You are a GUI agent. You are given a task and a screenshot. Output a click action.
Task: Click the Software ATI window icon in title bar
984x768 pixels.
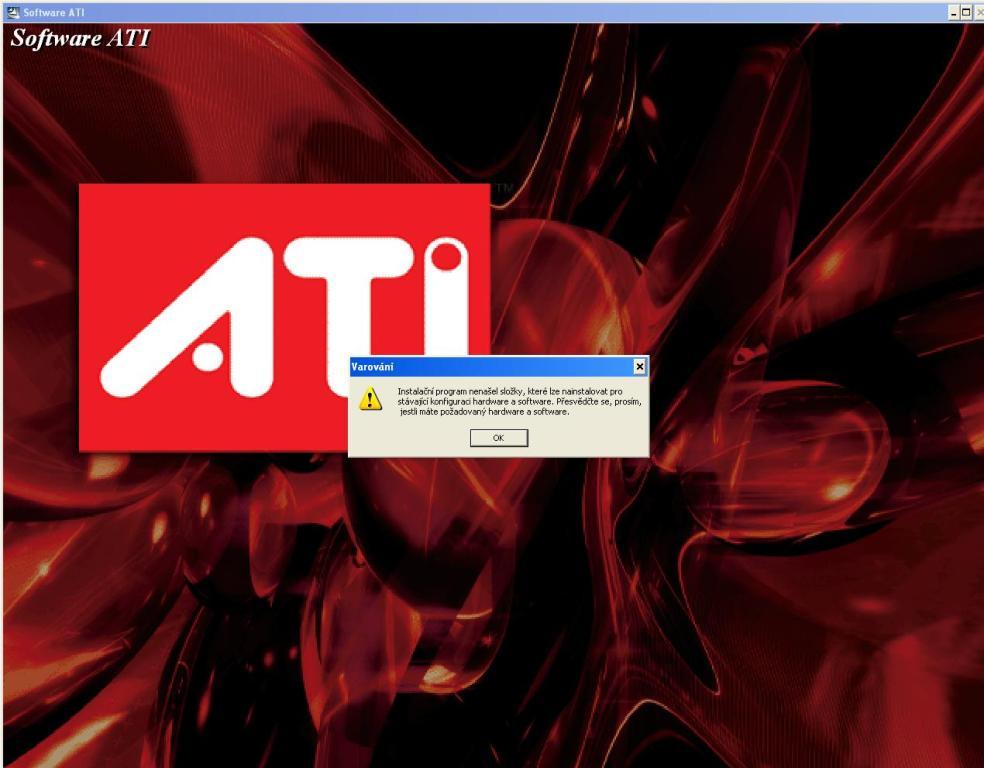12,12
